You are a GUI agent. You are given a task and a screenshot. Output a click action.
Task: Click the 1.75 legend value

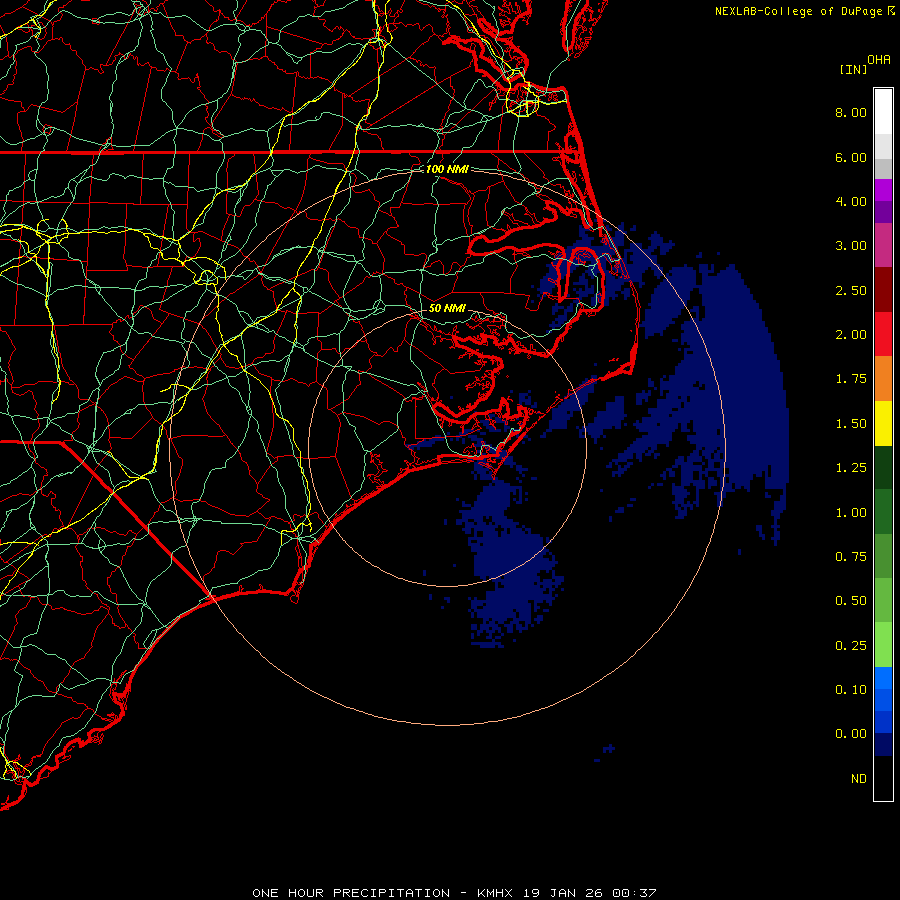pos(851,379)
